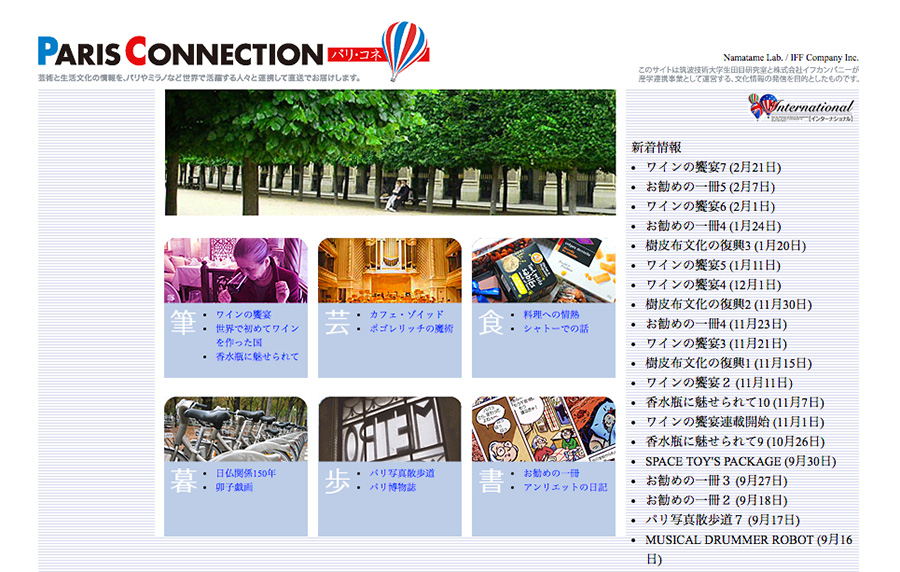This screenshot has width=900, height=572.
Task: Open the rental bicycles thumbnail
Action: [x=236, y=429]
